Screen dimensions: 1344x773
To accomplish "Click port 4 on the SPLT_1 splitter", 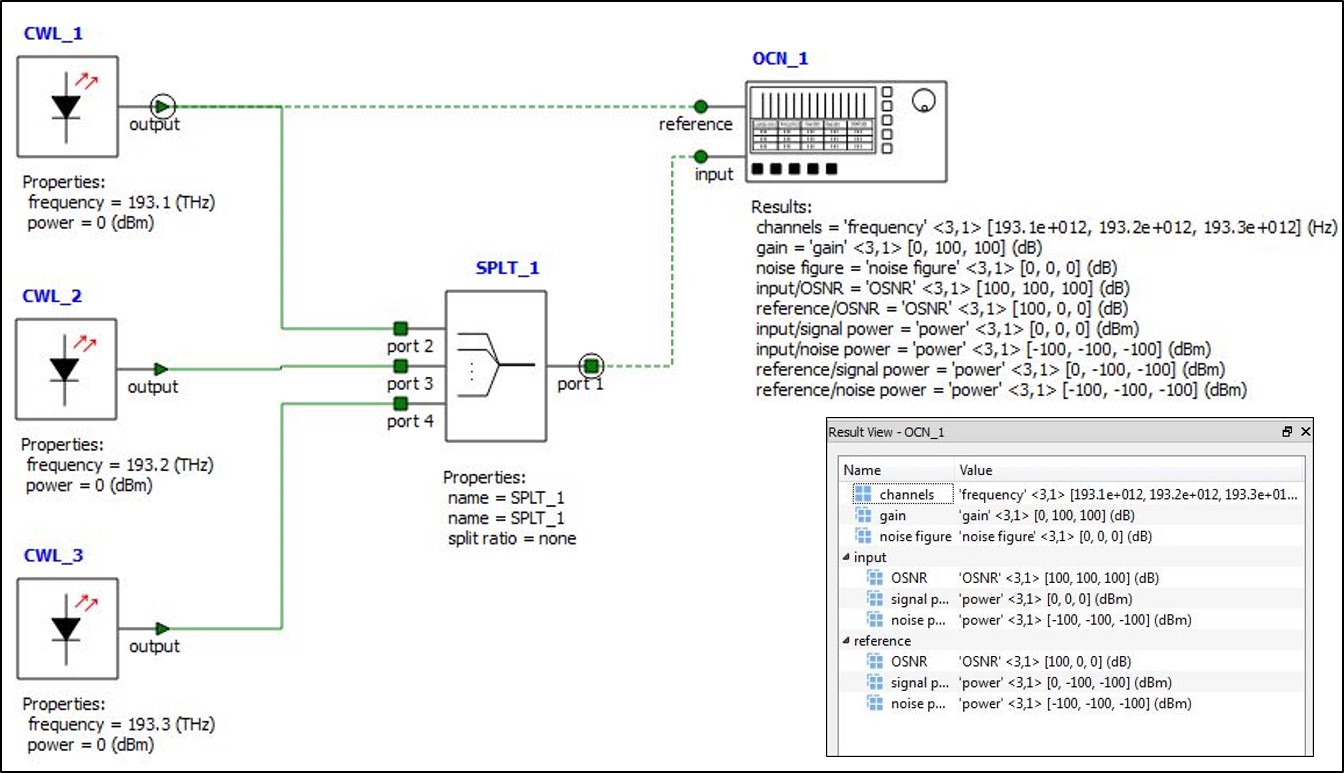I will [x=401, y=403].
